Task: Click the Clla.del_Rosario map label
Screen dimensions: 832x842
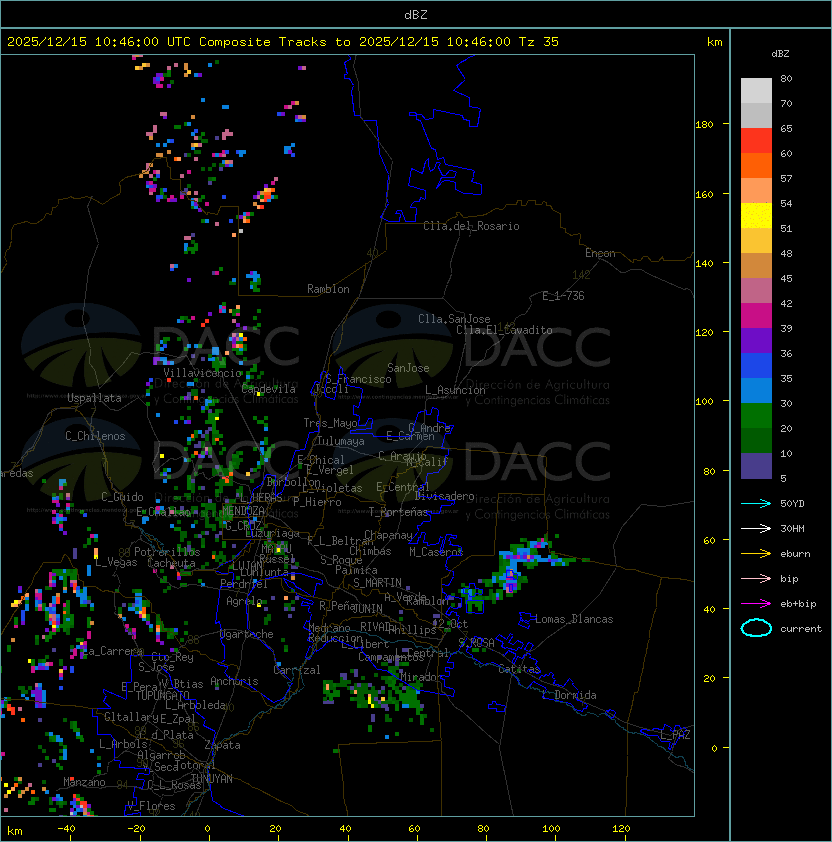Action: [x=471, y=226]
